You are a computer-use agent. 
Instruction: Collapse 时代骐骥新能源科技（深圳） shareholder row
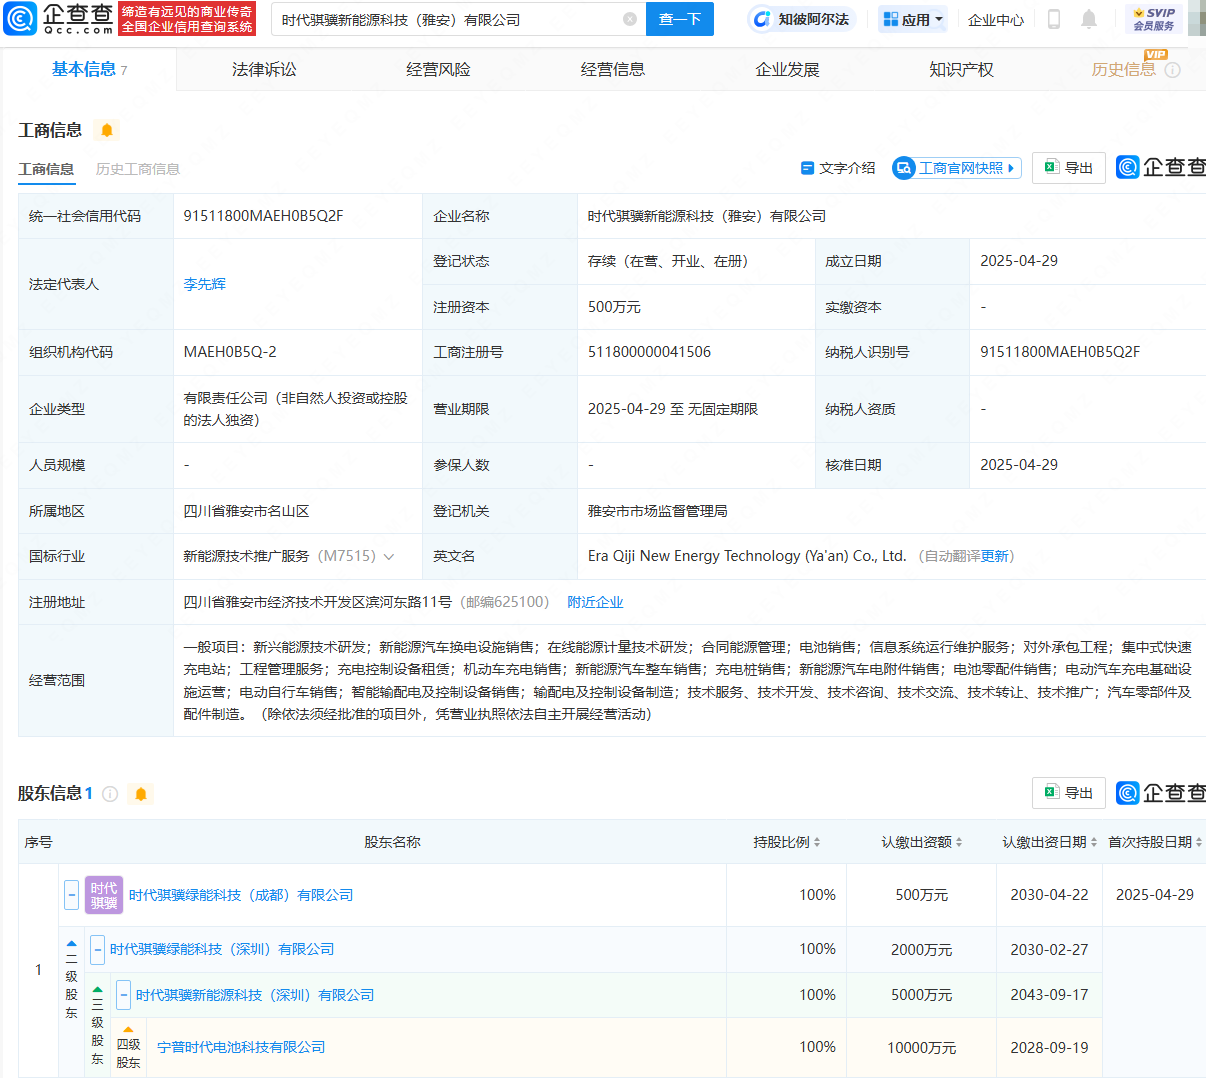click(x=124, y=995)
